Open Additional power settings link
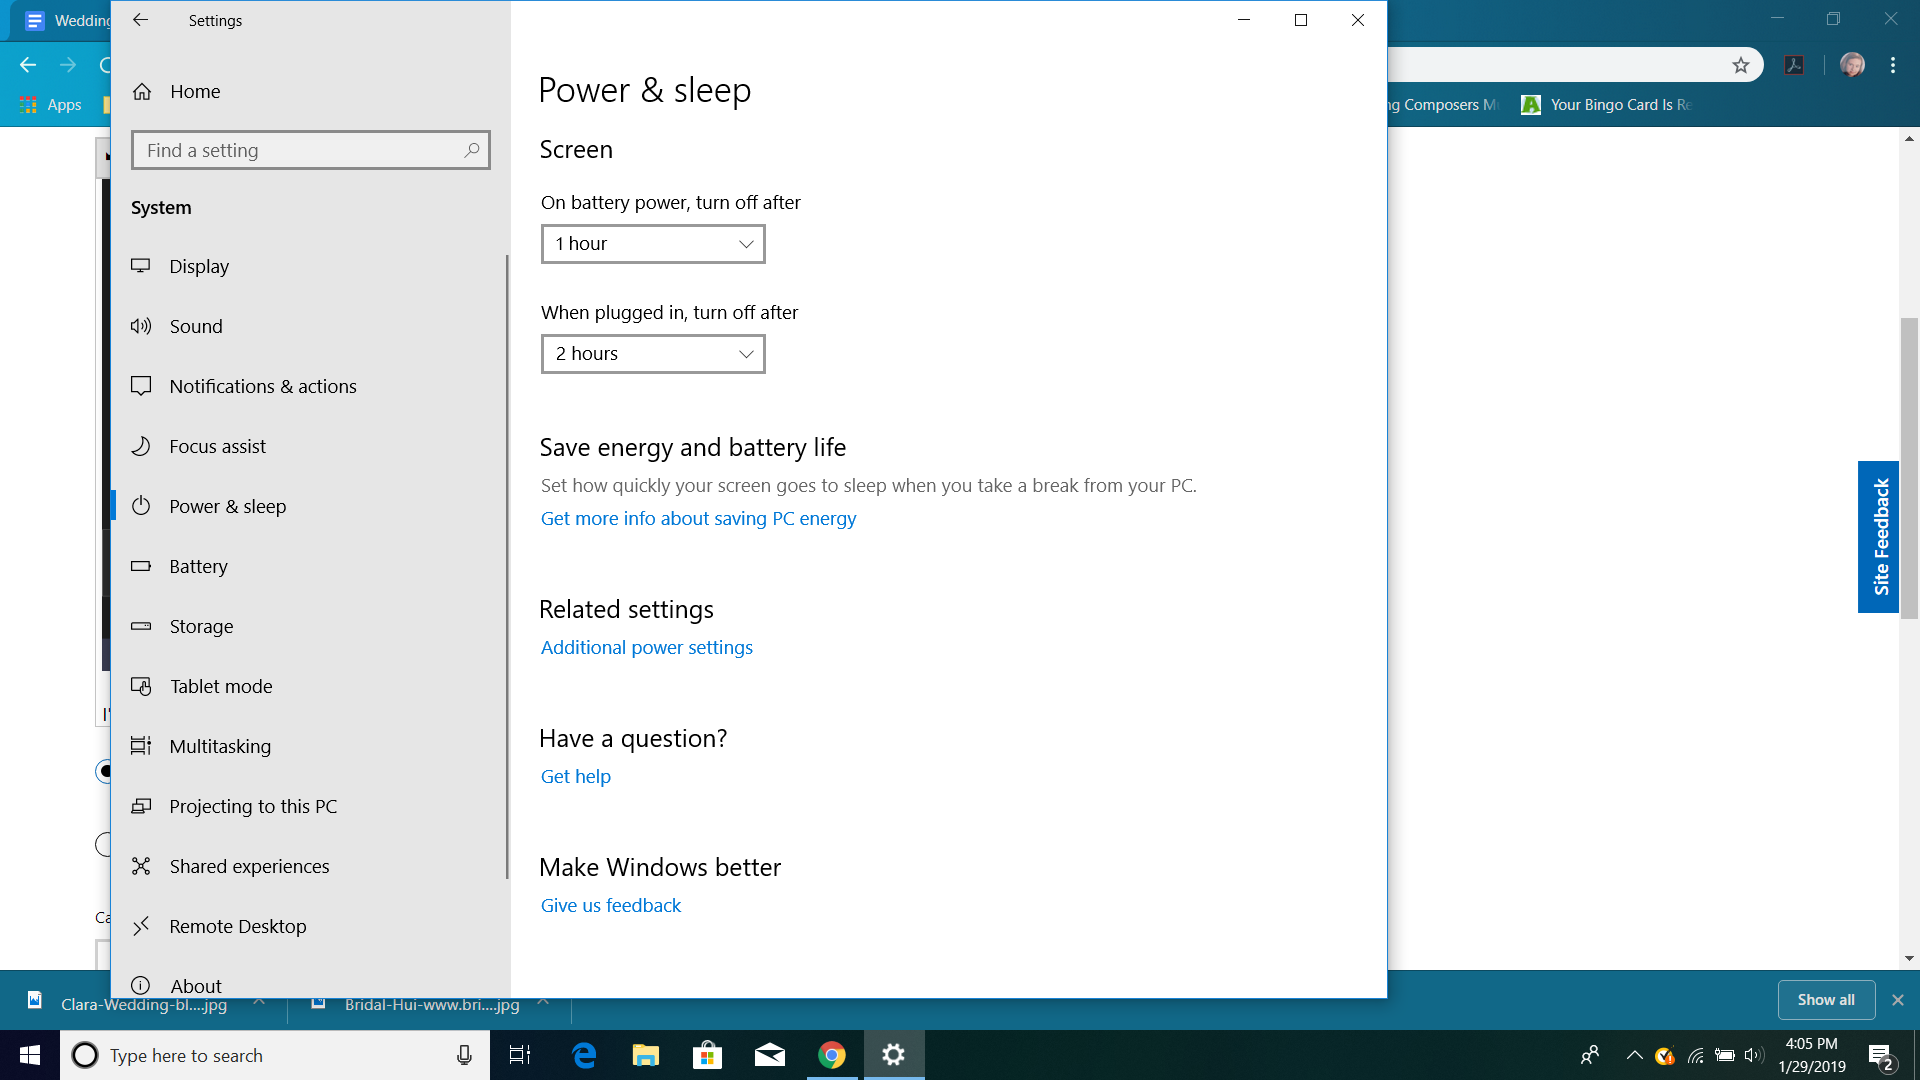Viewport: 1920px width, 1080px height. (646, 647)
